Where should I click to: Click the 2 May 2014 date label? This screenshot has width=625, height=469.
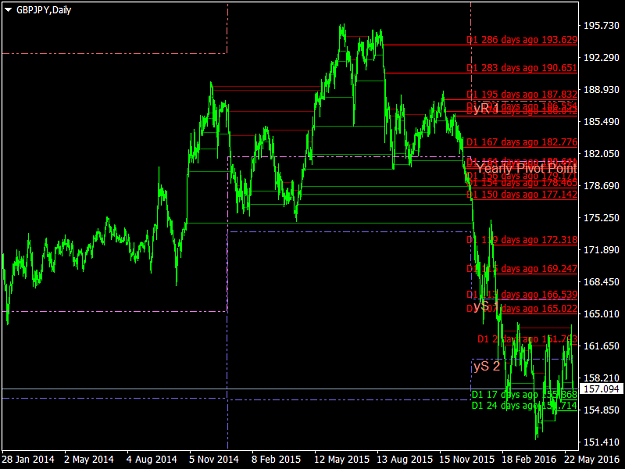point(89,459)
